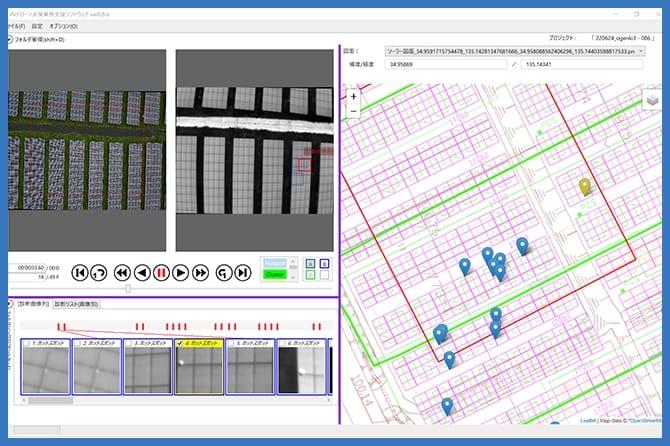Viewport: 670px width, 446px height.
Task: Tick the checkbox on thumbnail 5
Action: [x=232, y=343]
